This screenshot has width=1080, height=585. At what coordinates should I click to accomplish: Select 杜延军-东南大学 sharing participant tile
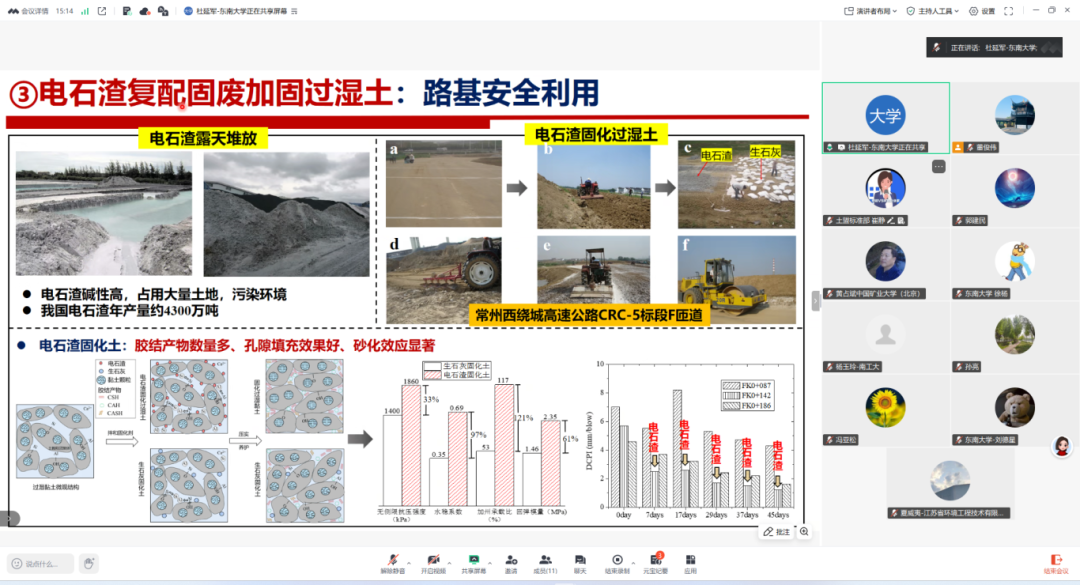[x=886, y=118]
